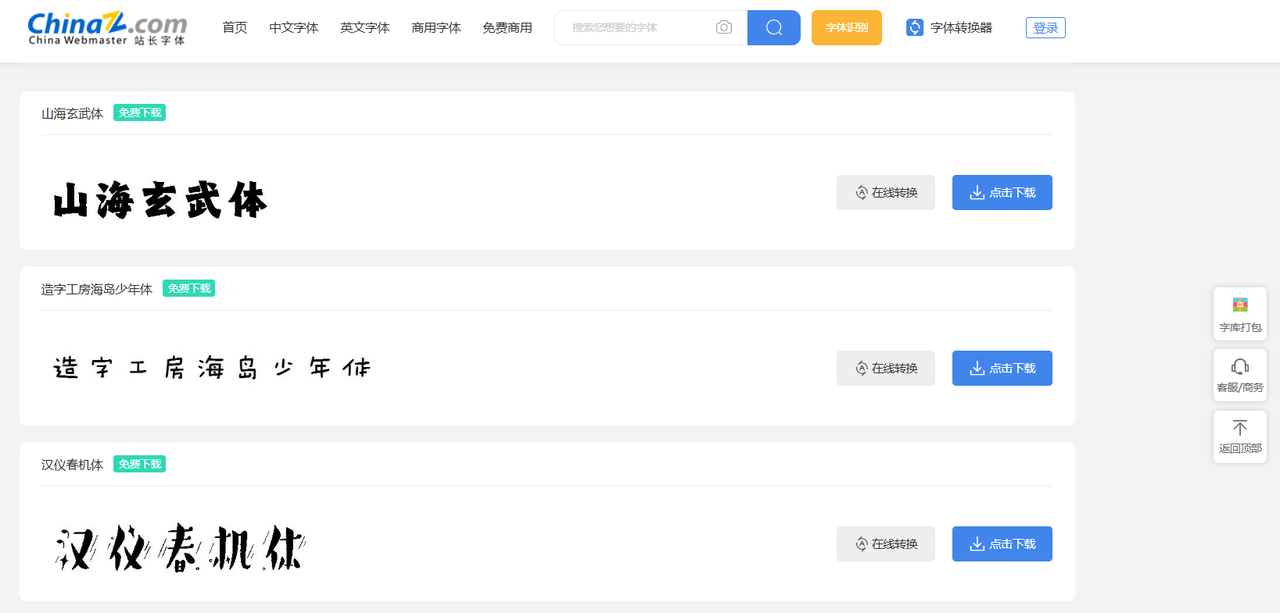1280x613 pixels.
Task: Click the orange 字体识别 button
Action: [x=846, y=28]
